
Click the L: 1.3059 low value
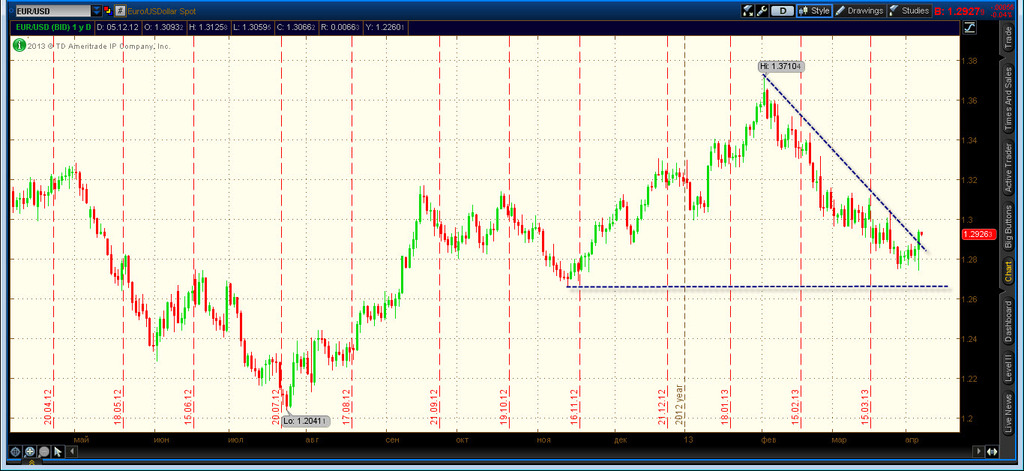251,27
